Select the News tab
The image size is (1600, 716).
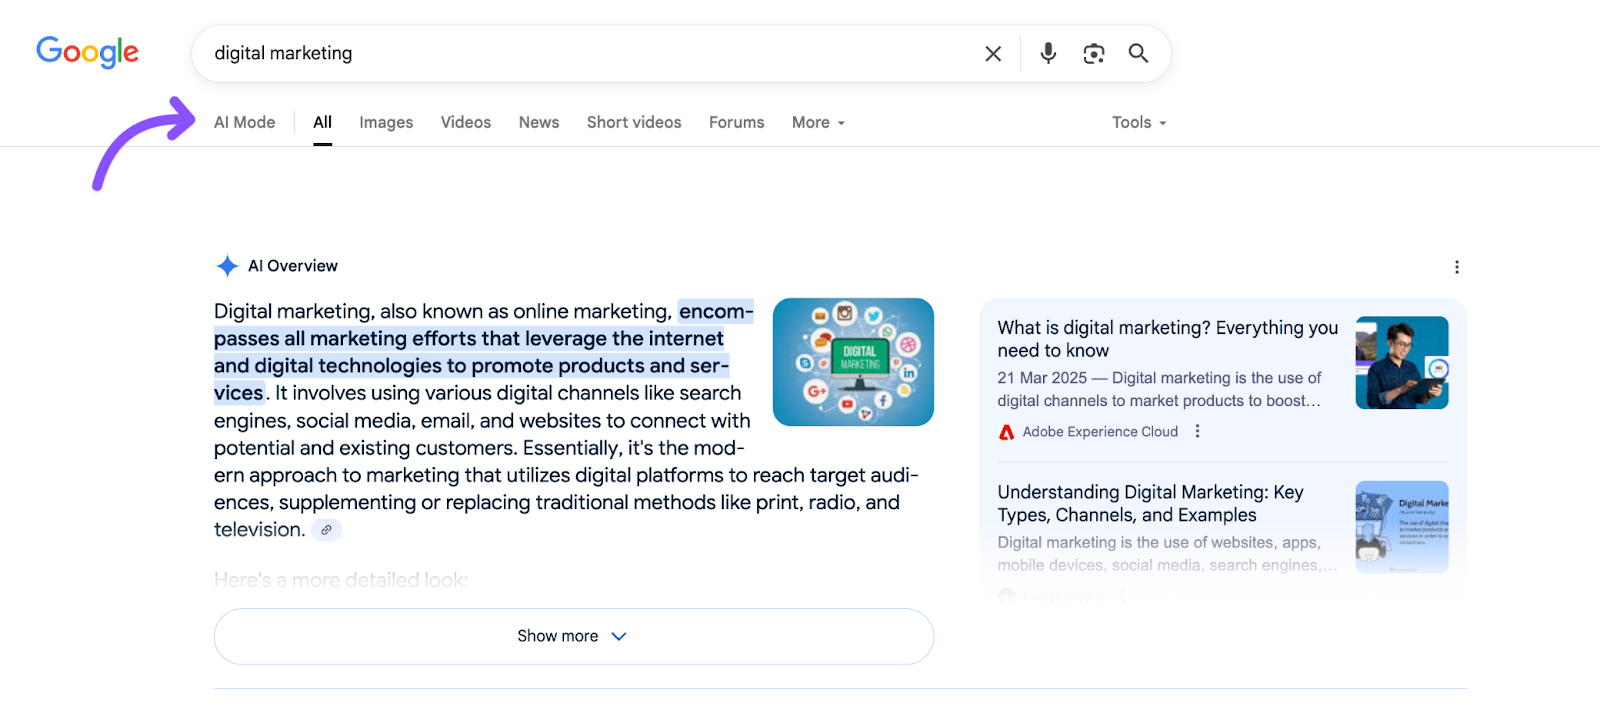click(x=538, y=123)
